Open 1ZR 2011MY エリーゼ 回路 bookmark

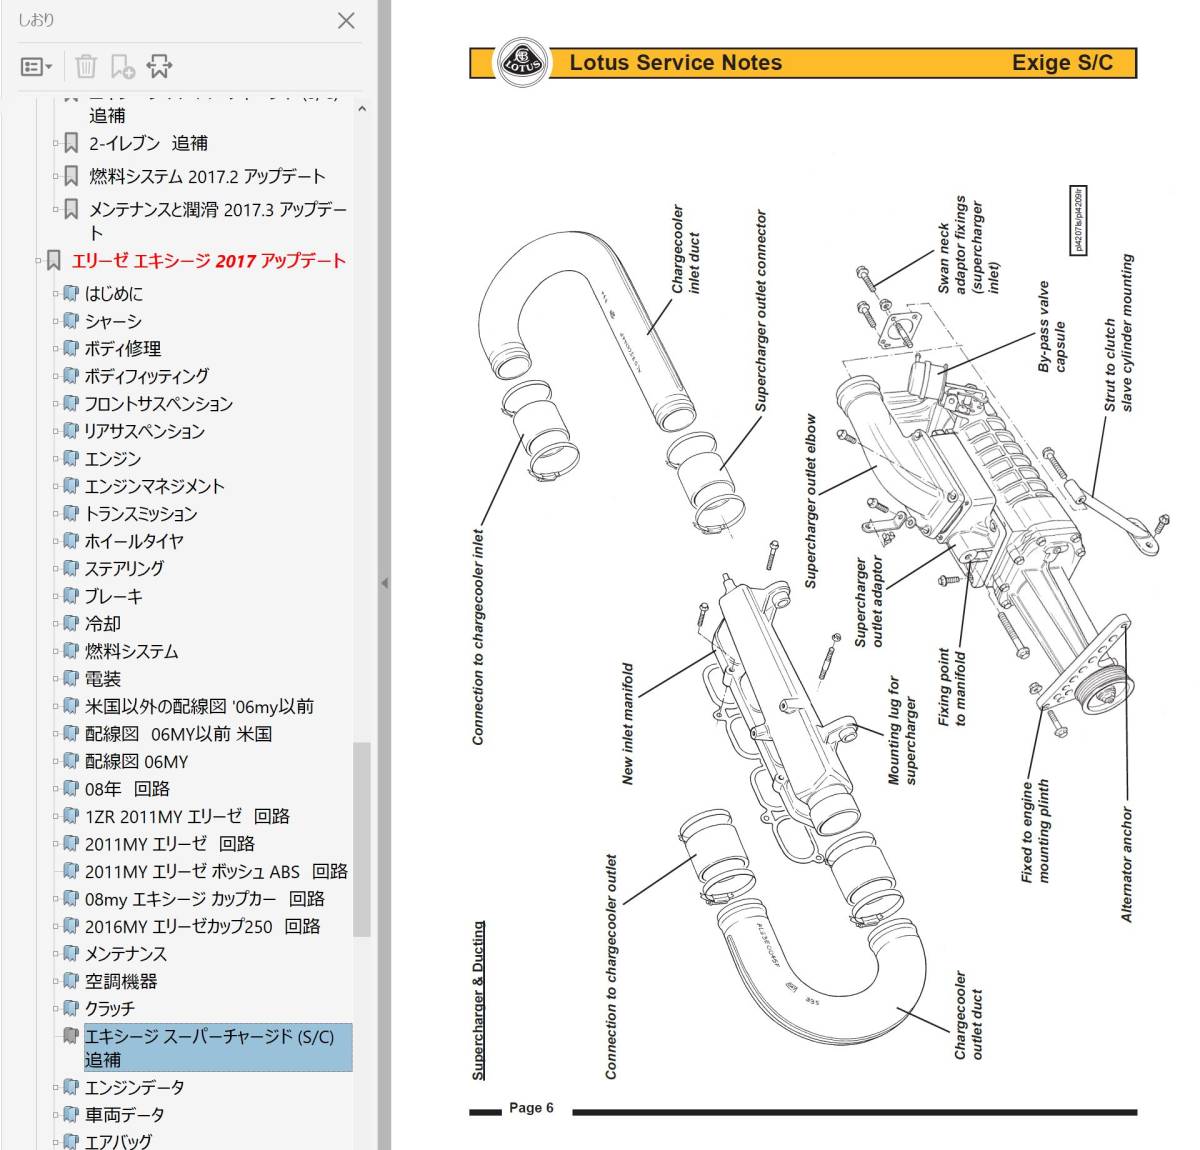[x=187, y=816]
